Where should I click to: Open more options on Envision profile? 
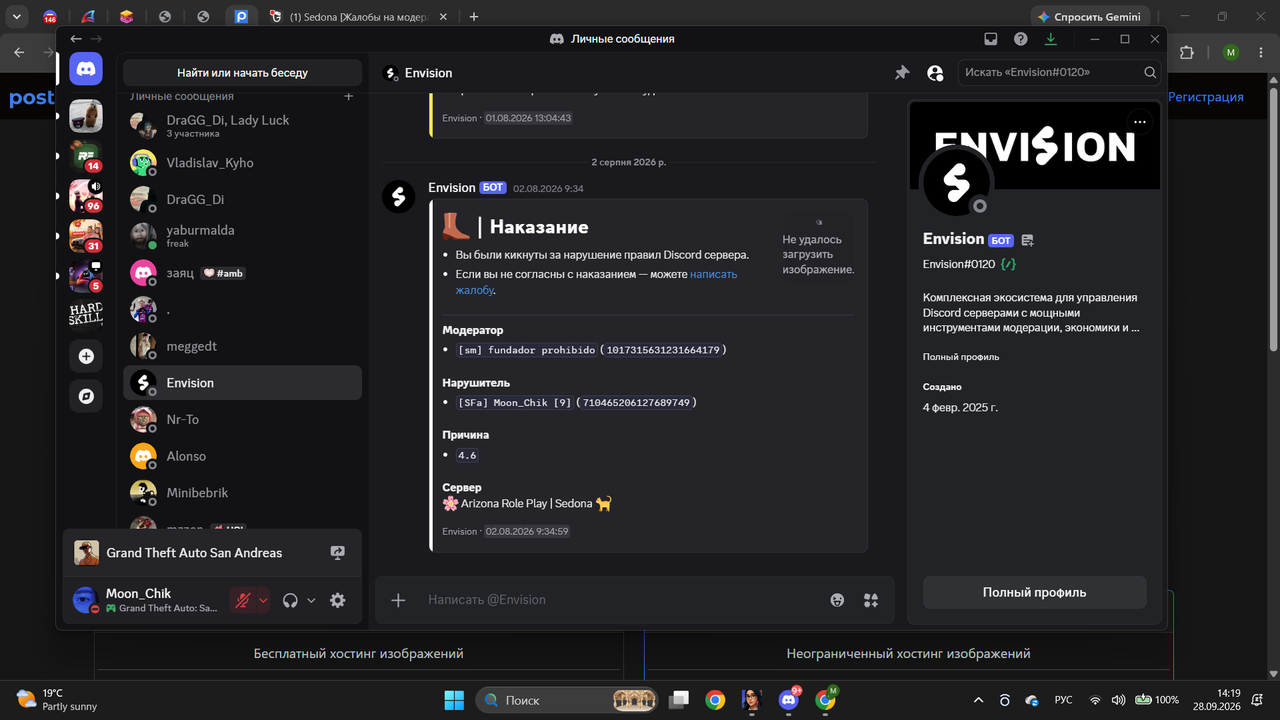[1139, 122]
